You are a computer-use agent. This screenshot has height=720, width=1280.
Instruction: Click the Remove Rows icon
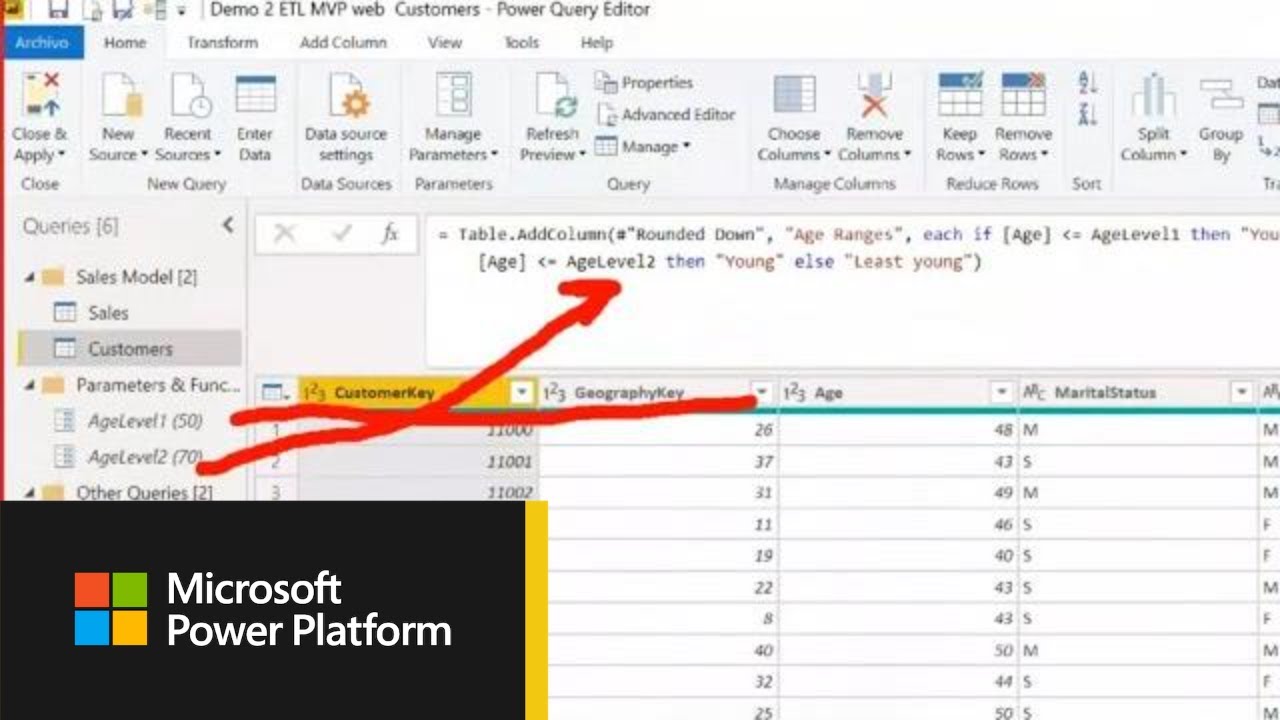tap(1023, 95)
